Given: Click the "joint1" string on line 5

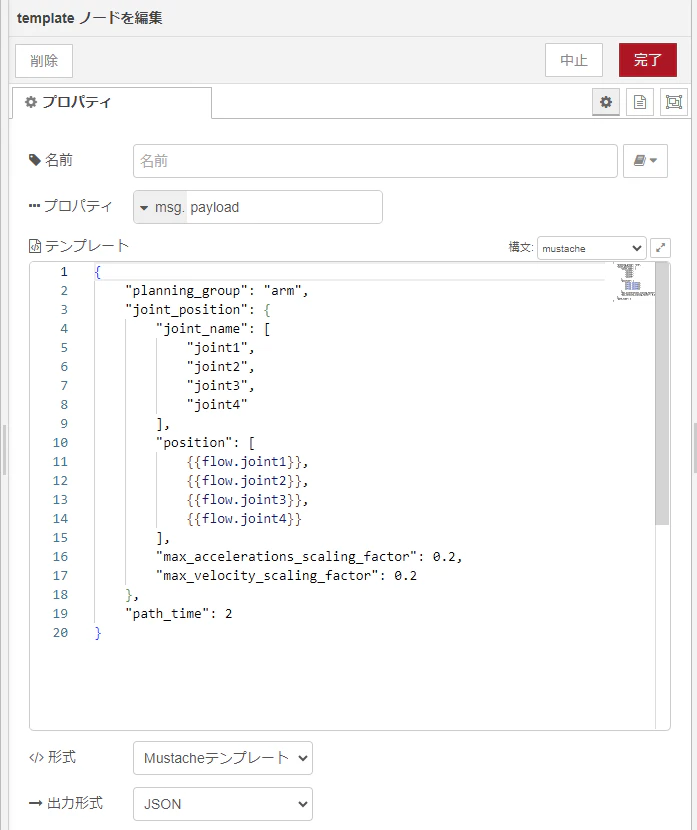Looking at the screenshot, I should tap(217, 348).
